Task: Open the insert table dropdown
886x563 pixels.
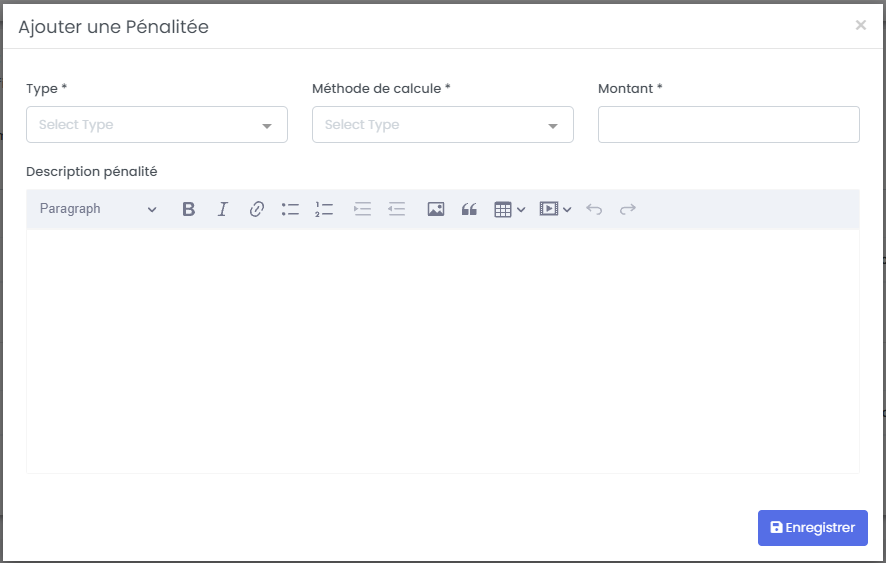Action: pos(509,209)
